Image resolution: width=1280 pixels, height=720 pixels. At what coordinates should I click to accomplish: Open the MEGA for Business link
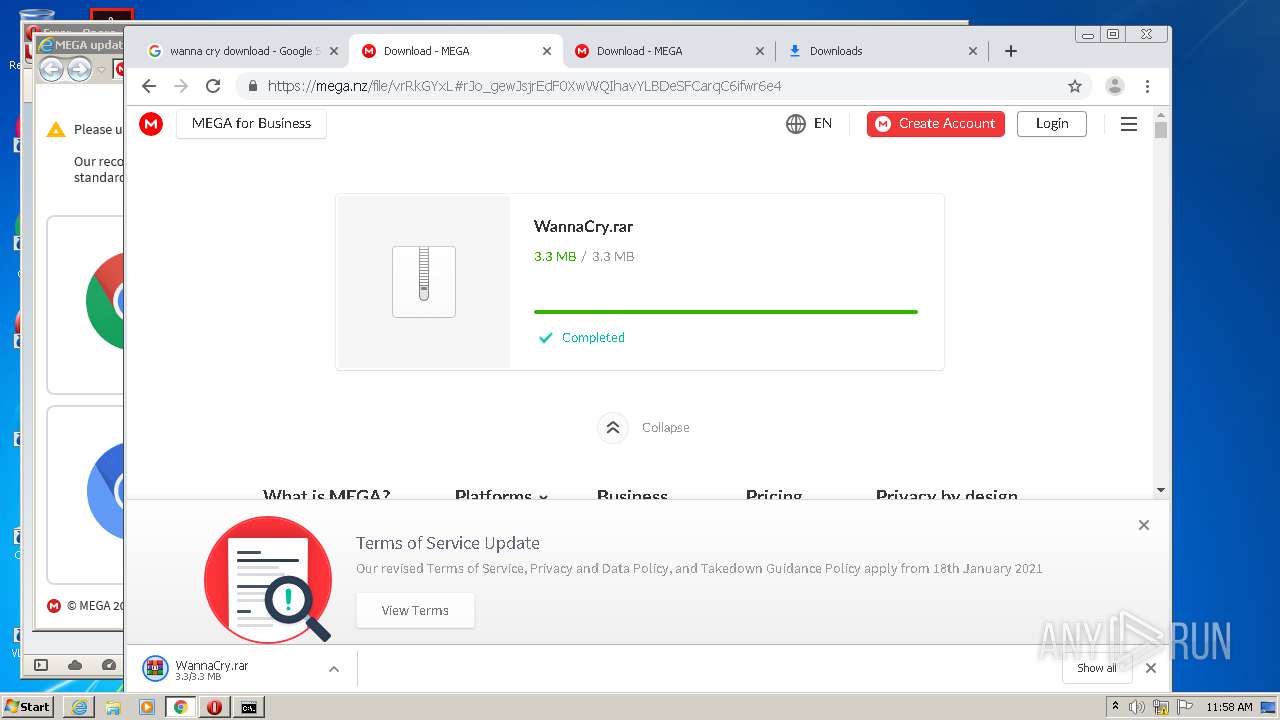251,123
